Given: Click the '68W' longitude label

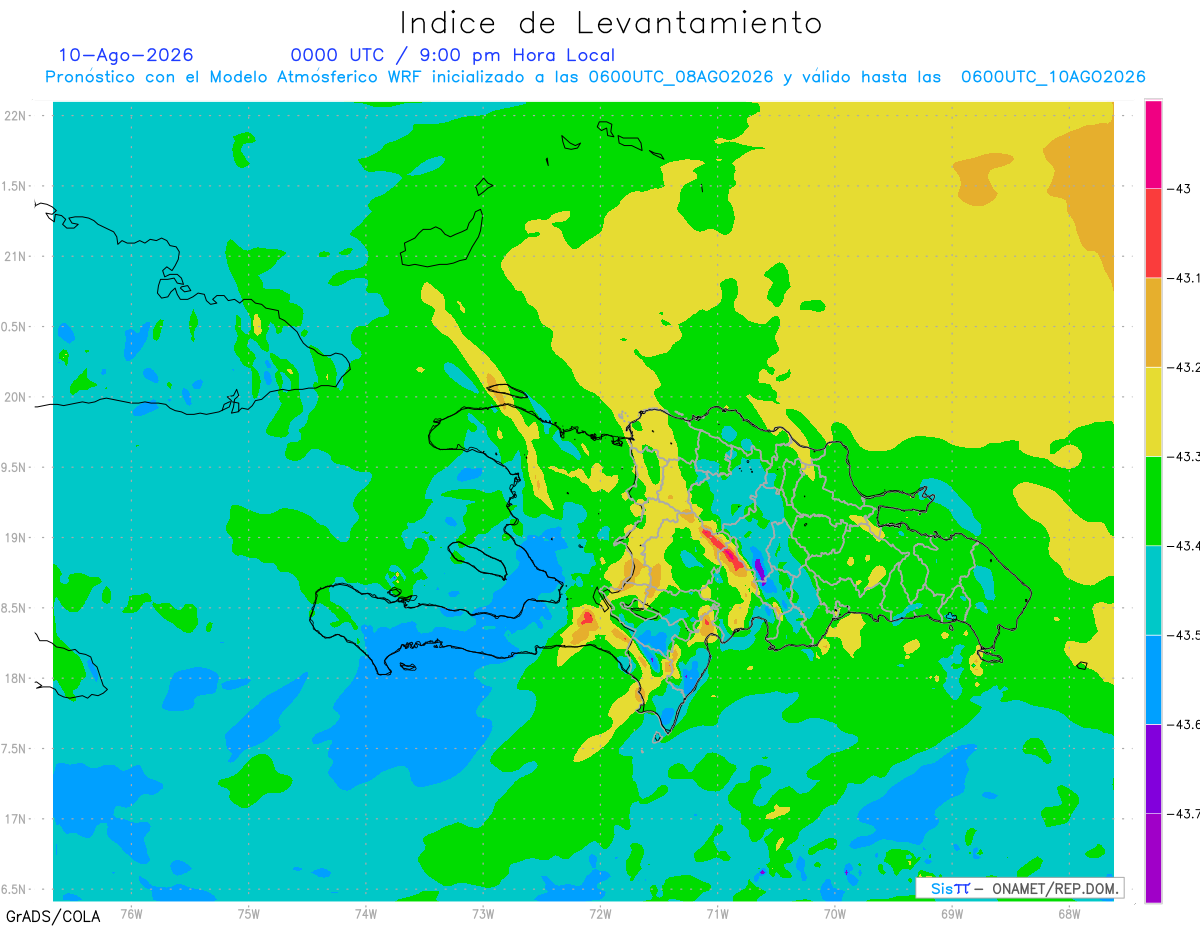Looking at the screenshot, I should (x=1069, y=912).
